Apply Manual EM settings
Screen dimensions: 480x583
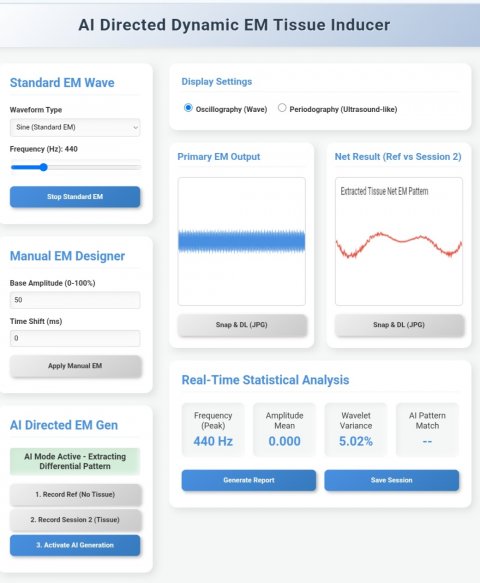pyautogui.click(x=75, y=366)
